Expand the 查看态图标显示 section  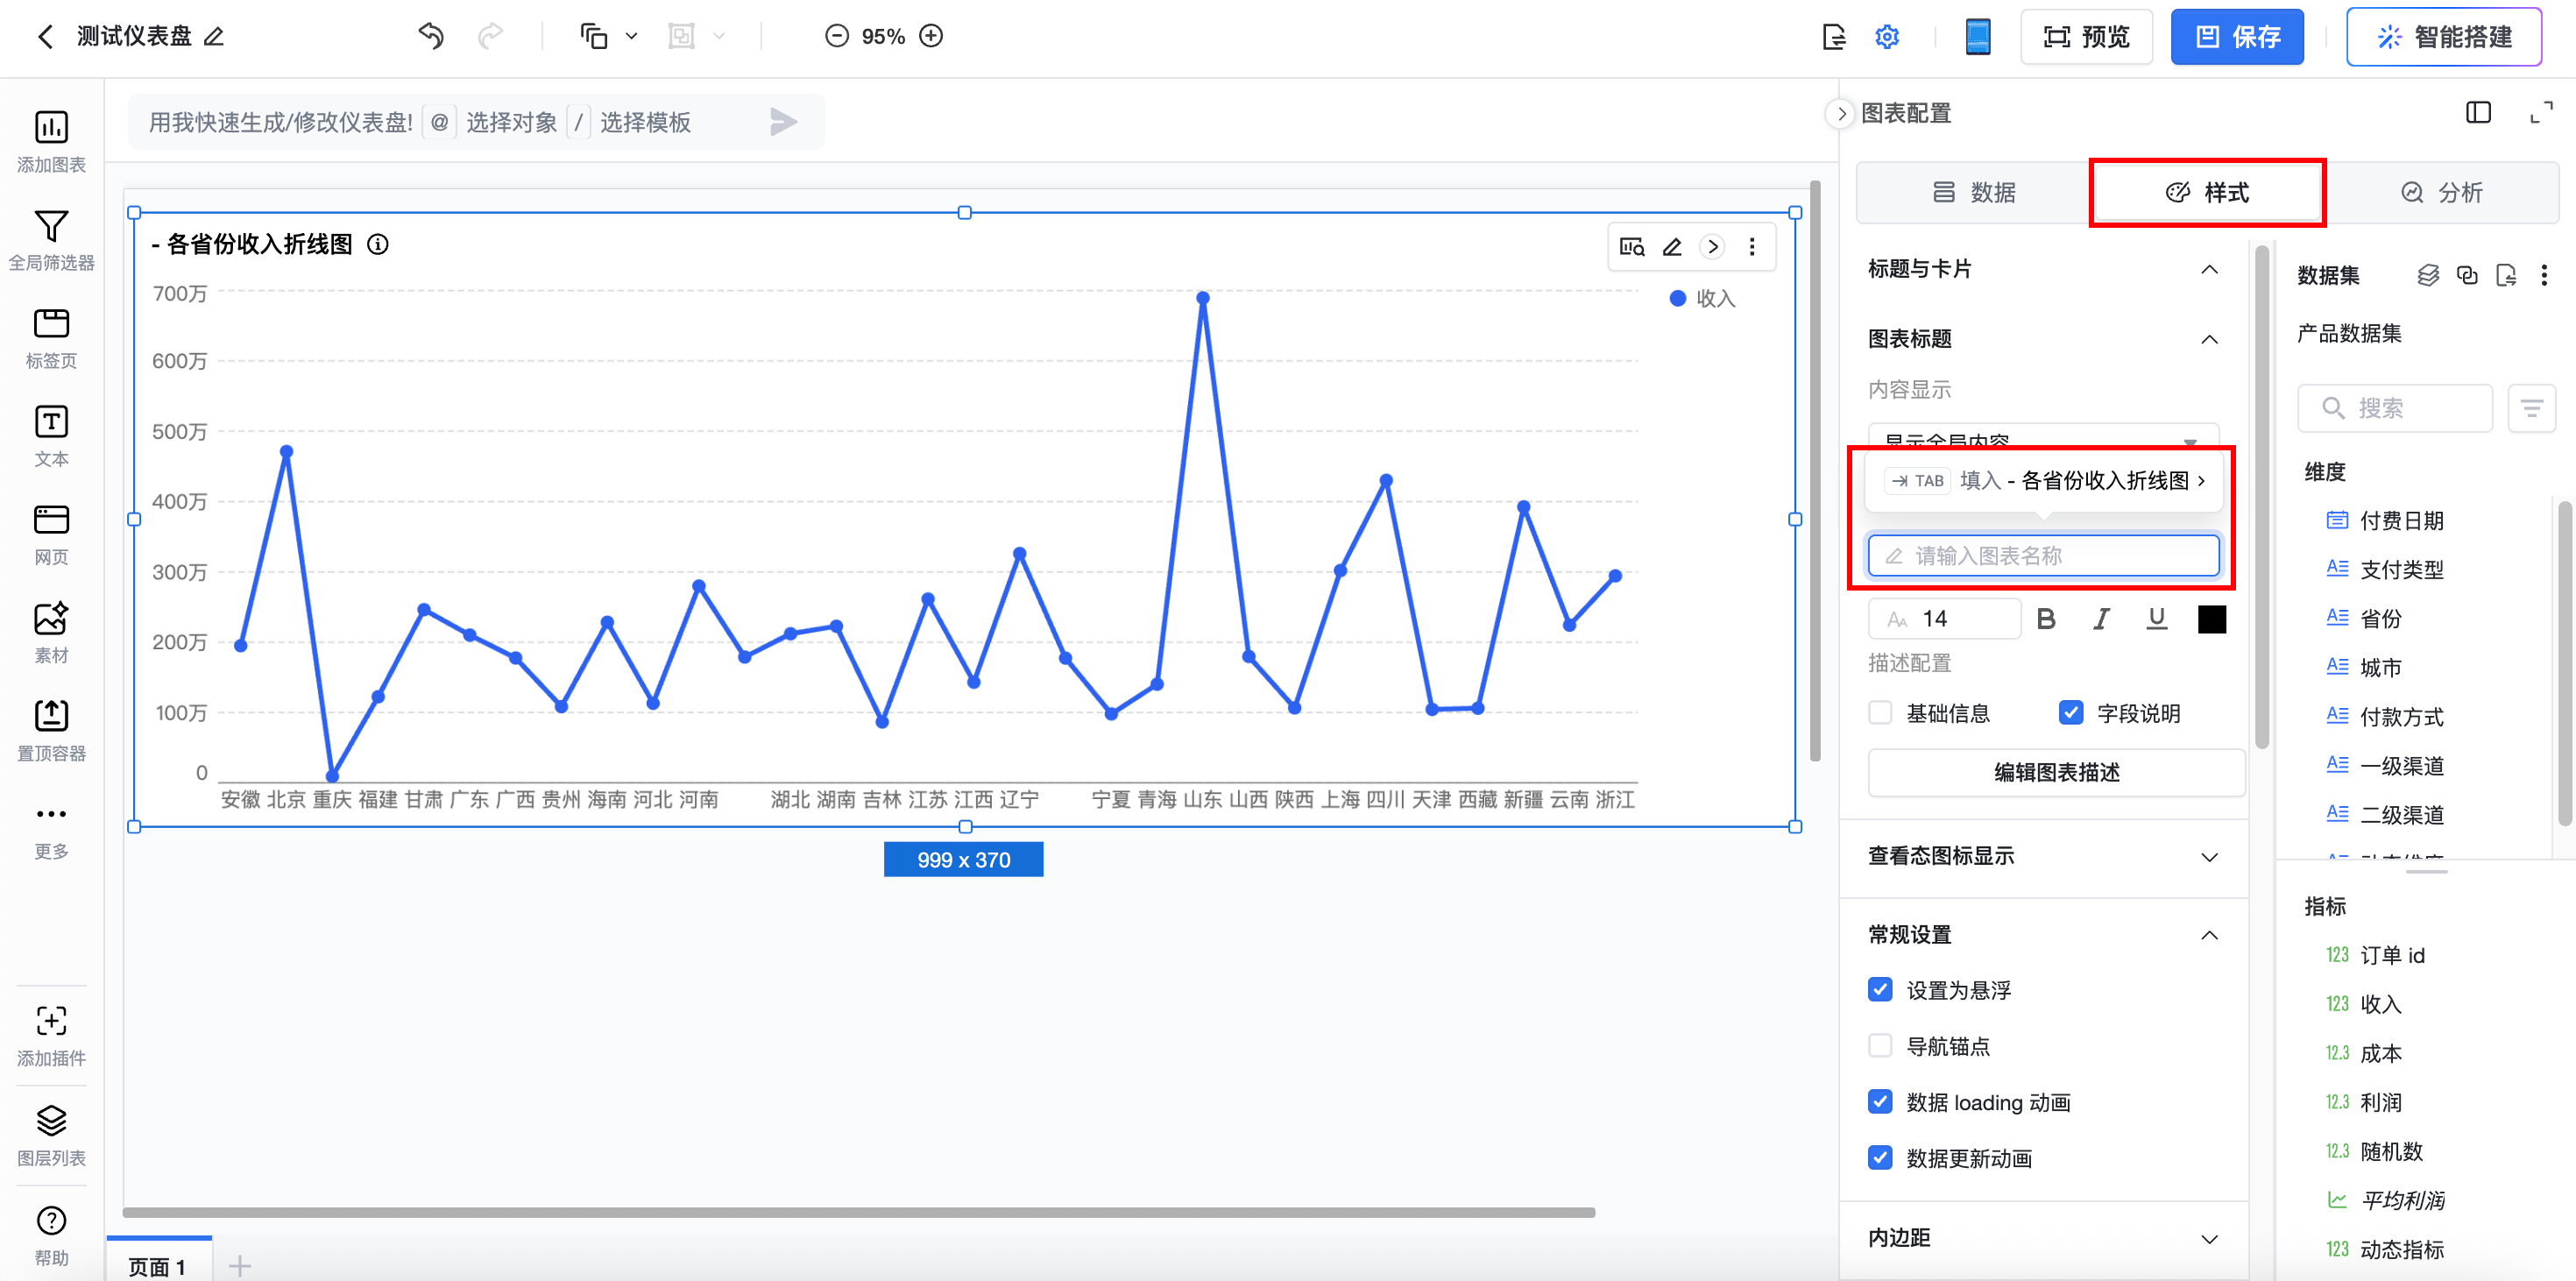point(2209,856)
